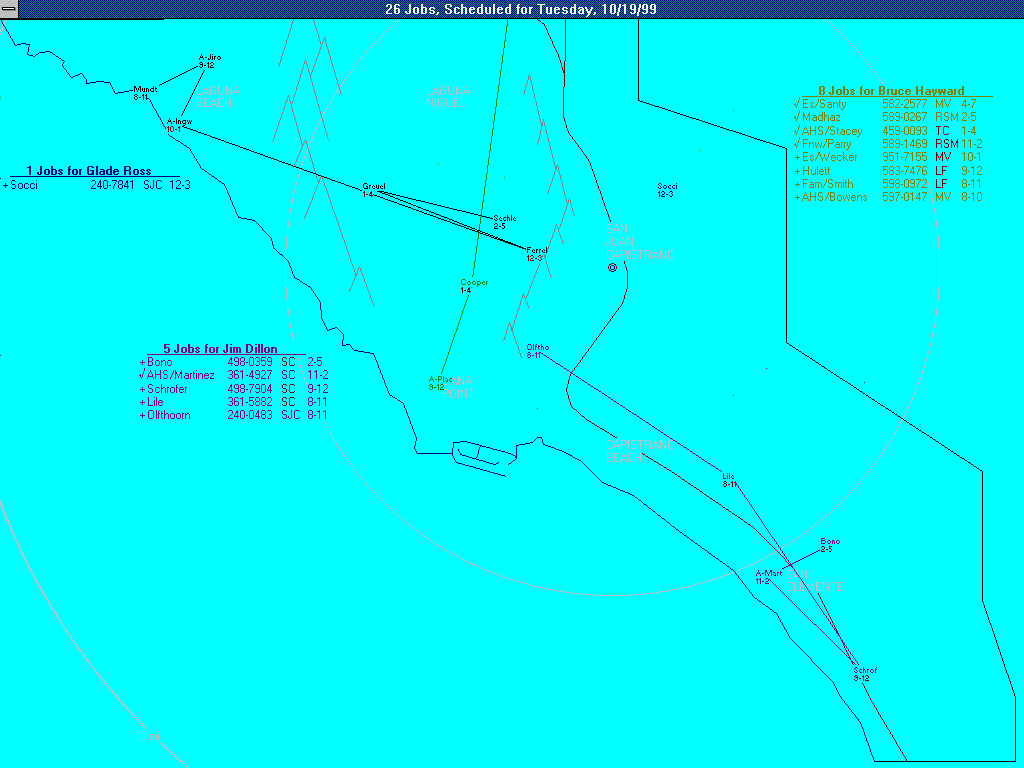Select the Ferrel job marker on map
The height and width of the screenshot is (768, 1024).
536,253
